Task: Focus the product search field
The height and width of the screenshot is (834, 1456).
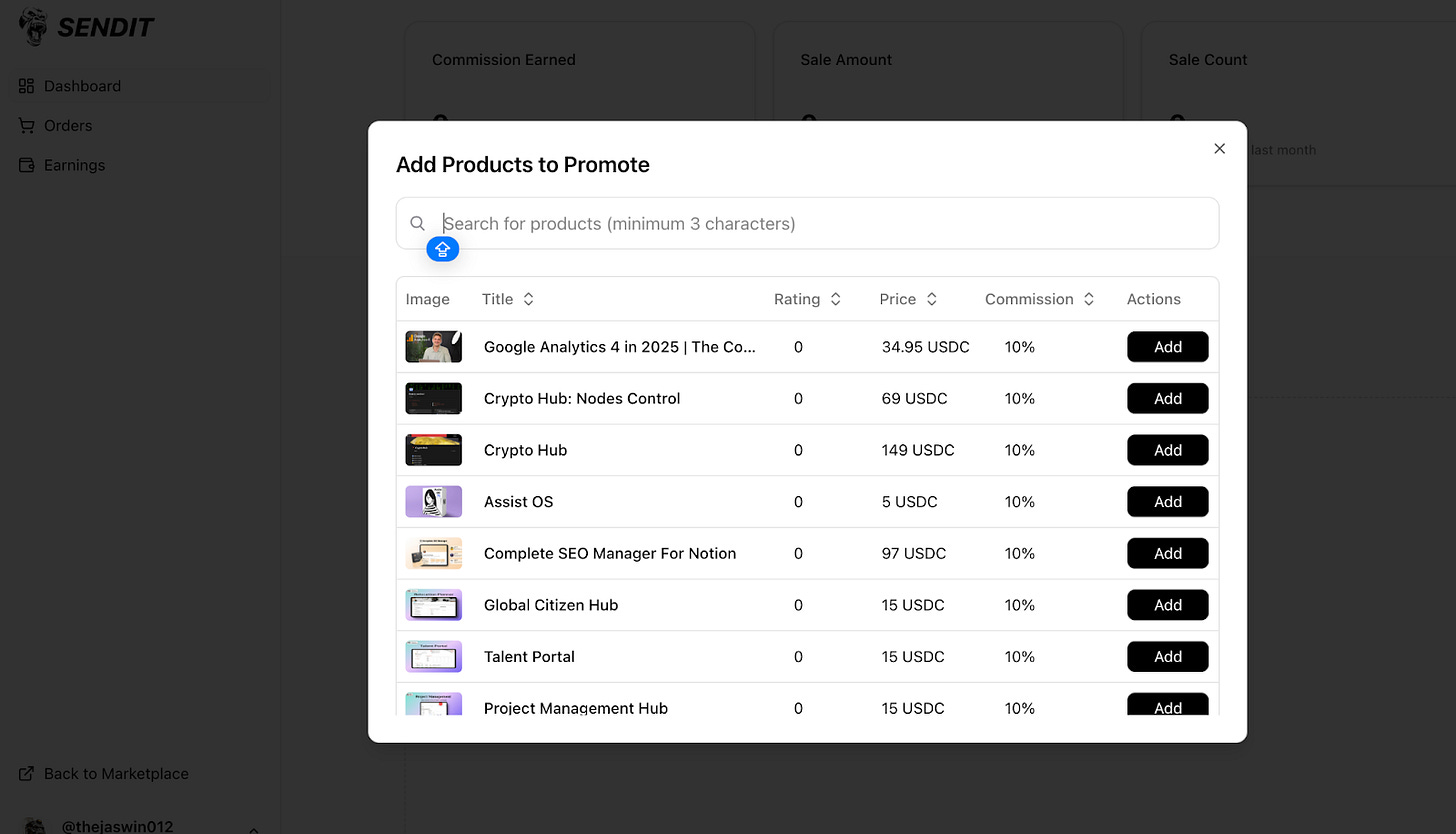Action: pyautogui.click(x=807, y=223)
